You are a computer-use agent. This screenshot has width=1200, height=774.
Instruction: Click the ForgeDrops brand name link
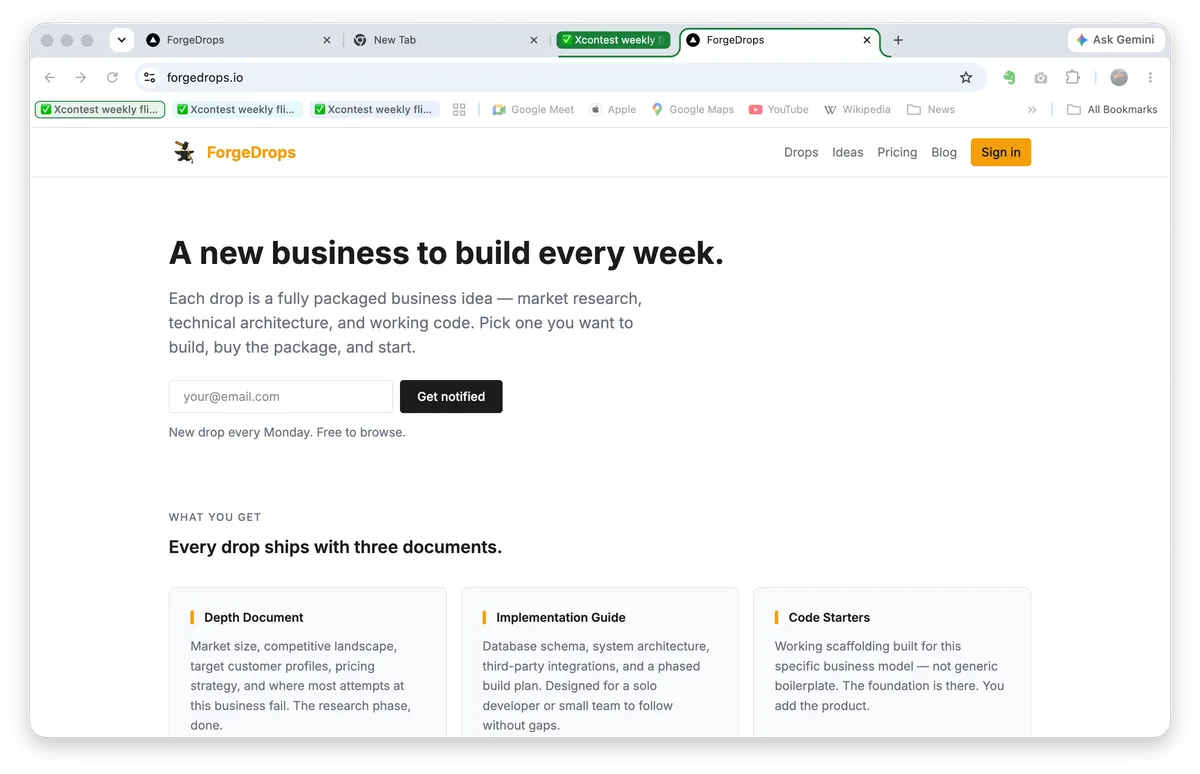click(x=251, y=152)
